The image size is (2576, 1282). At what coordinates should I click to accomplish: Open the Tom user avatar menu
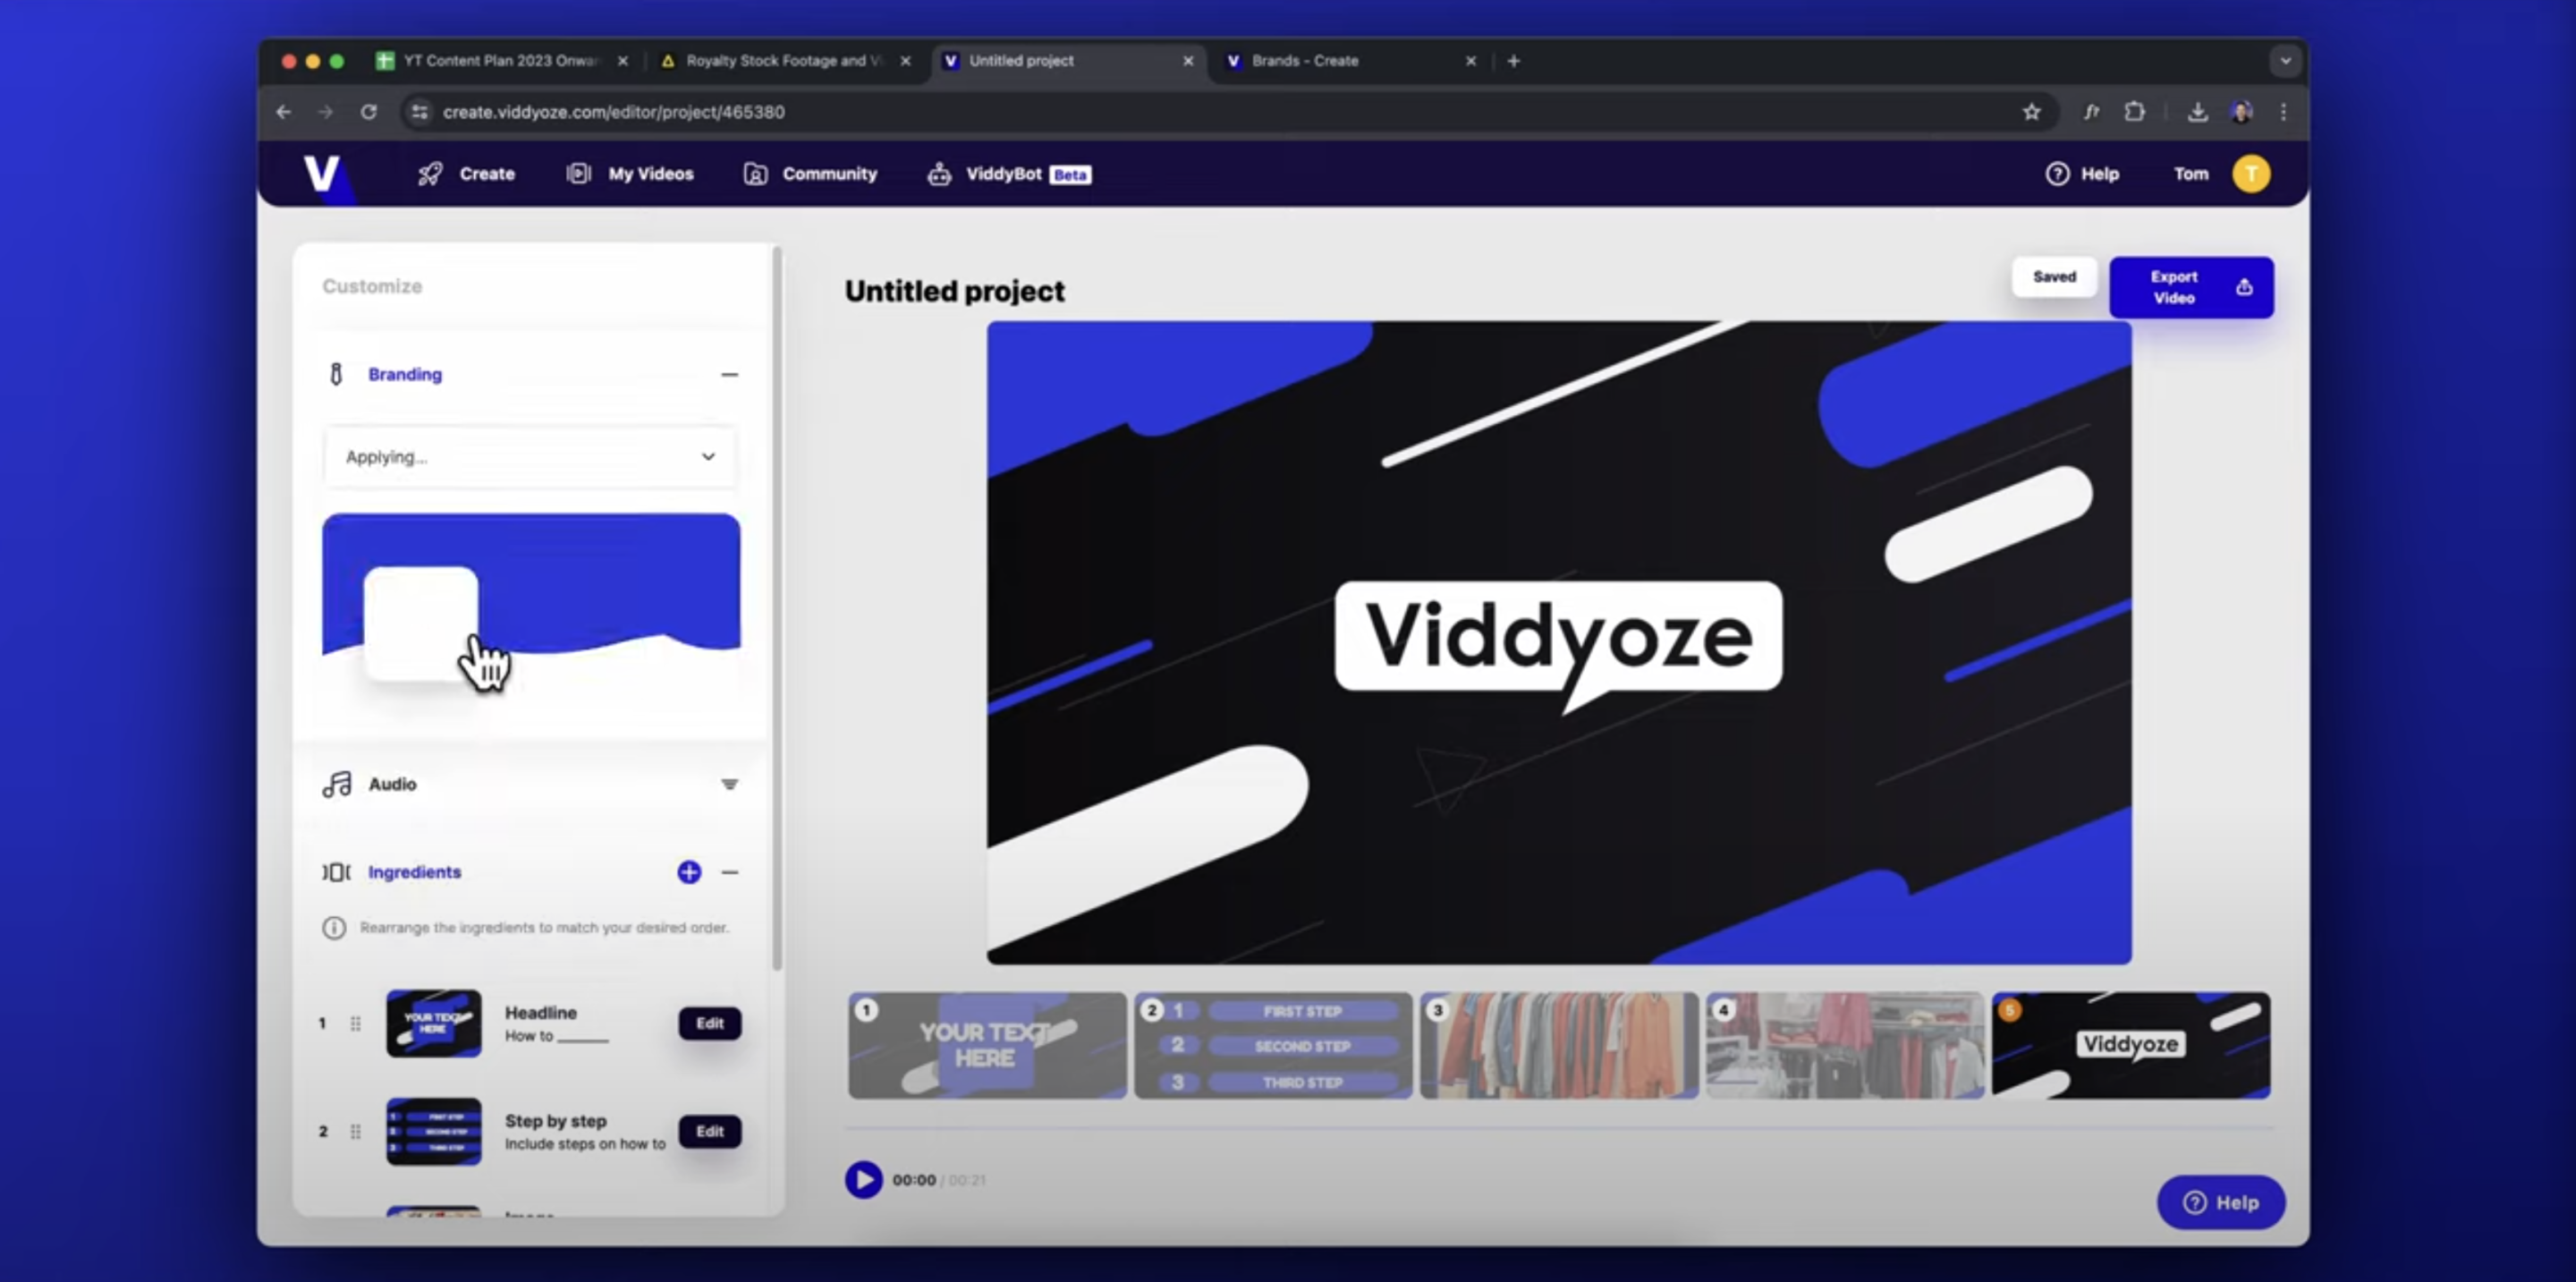[2251, 174]
